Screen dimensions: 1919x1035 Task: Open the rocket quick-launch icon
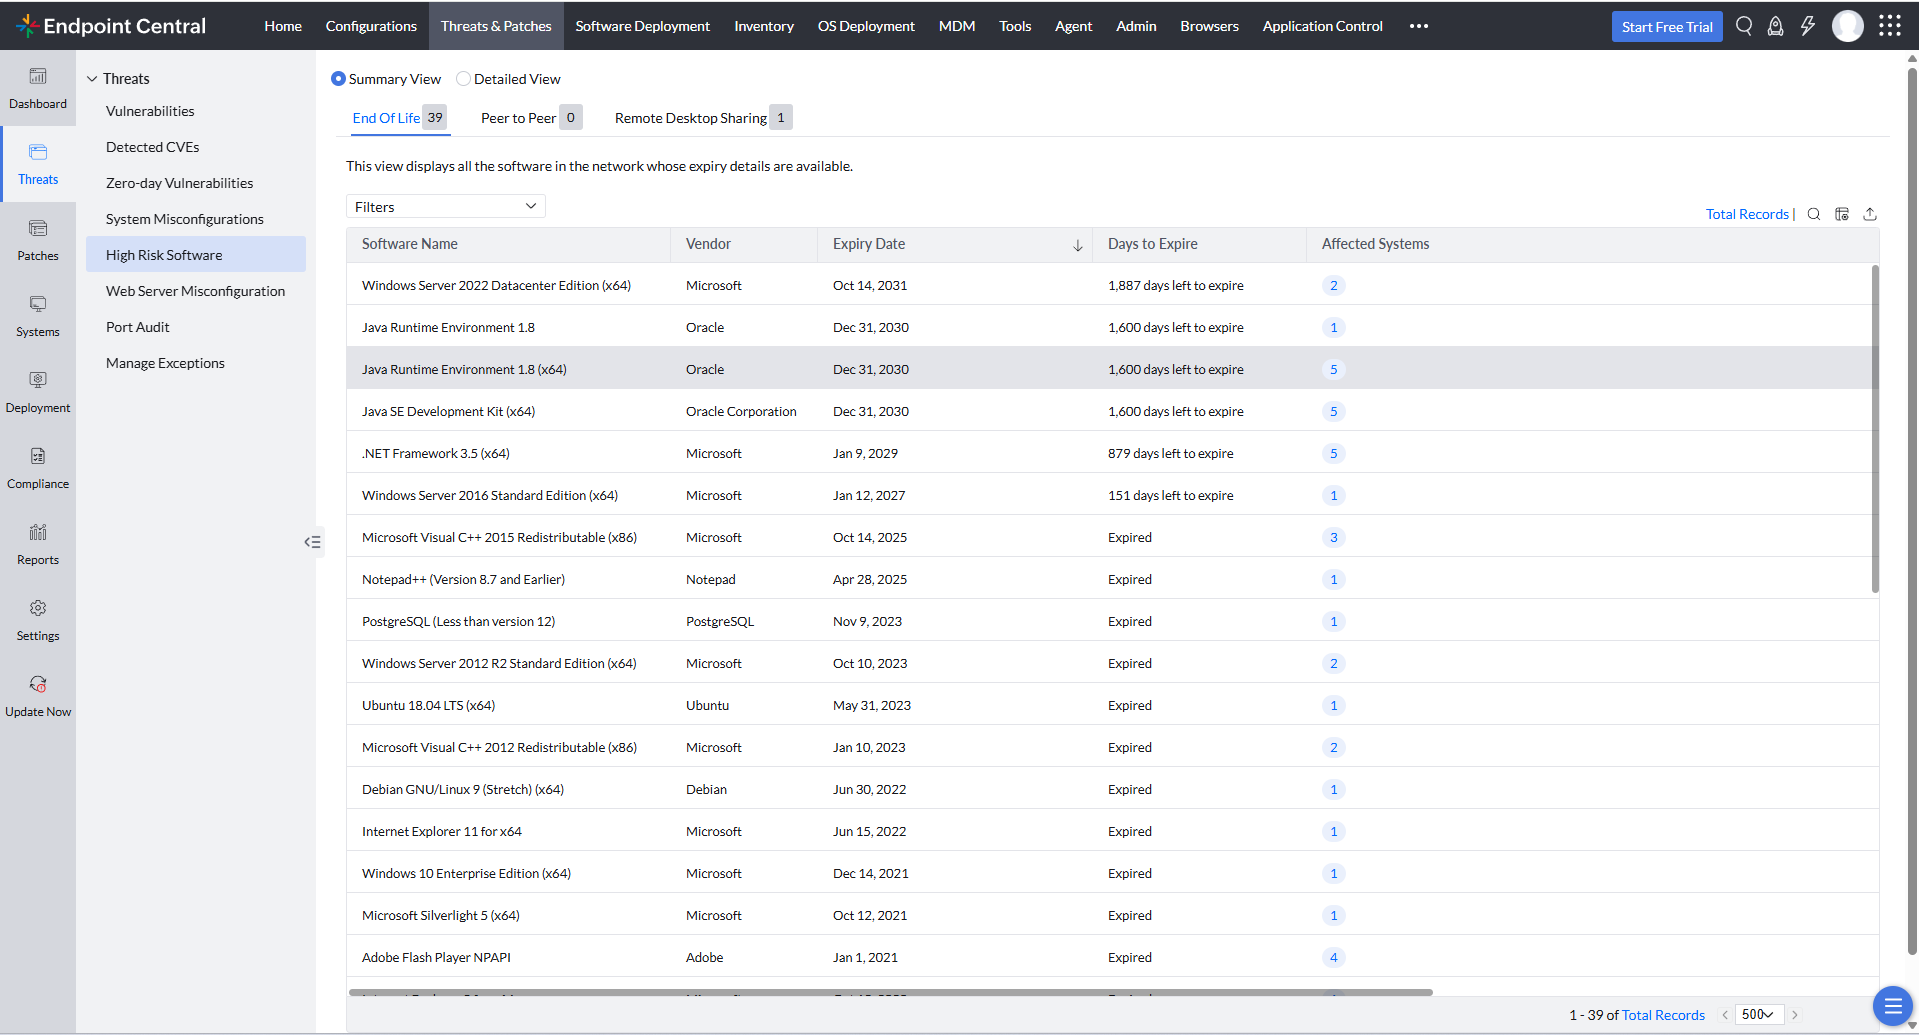point(1776,26)
